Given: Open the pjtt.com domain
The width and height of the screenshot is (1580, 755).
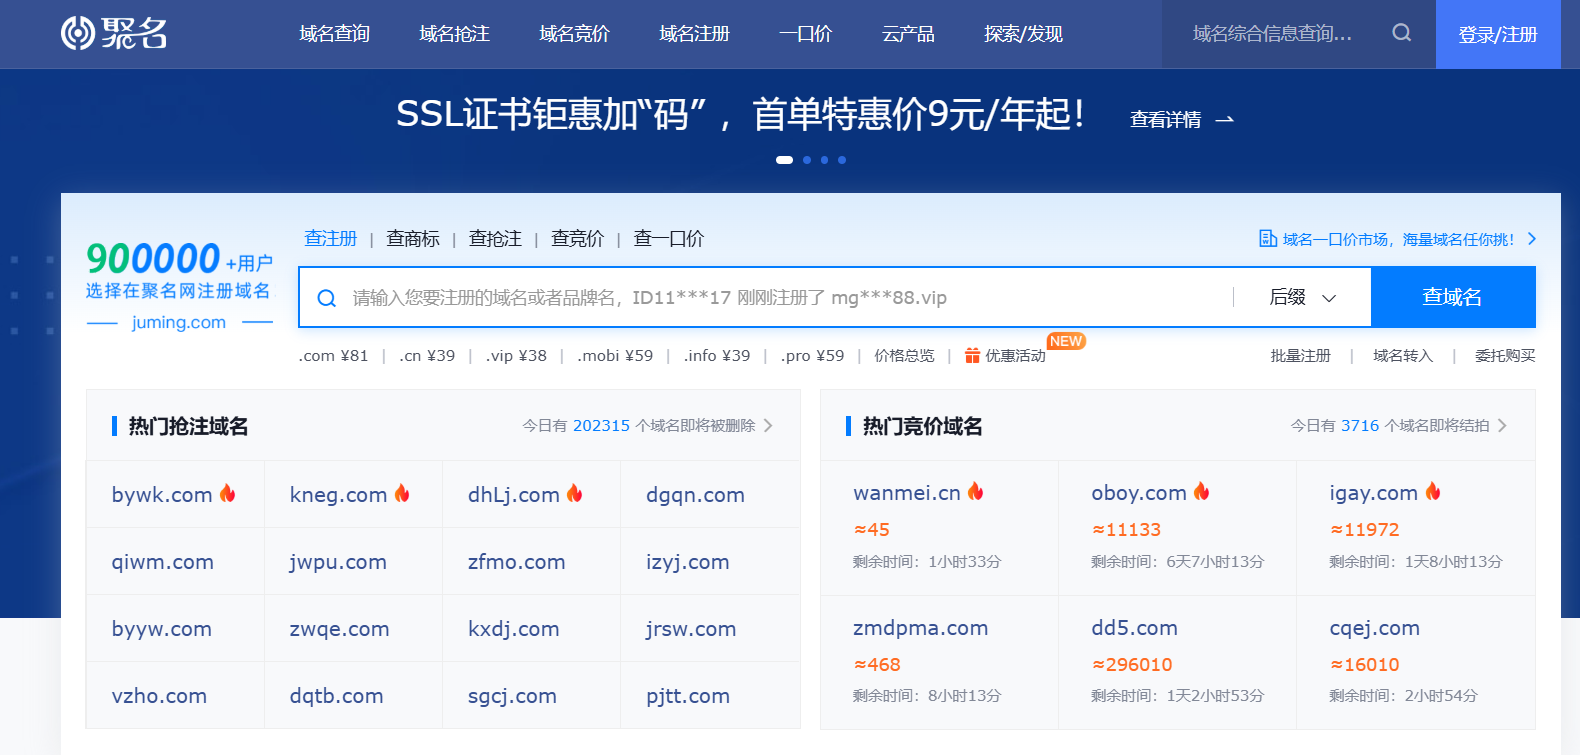Looking at the screenshot, I should pos(688,696).
